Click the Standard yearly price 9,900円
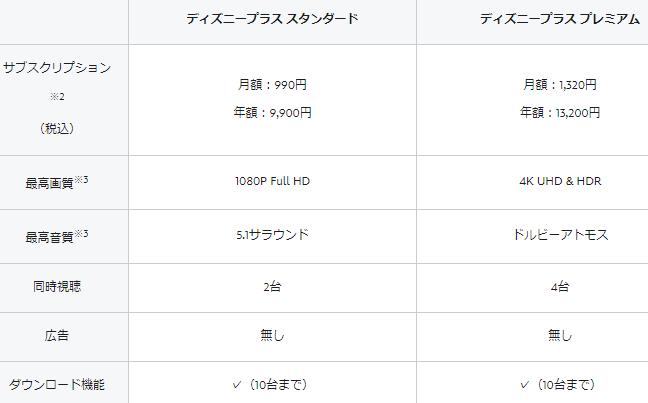The image size is (648, 403). pyautogui.click(x=272, y=112)
